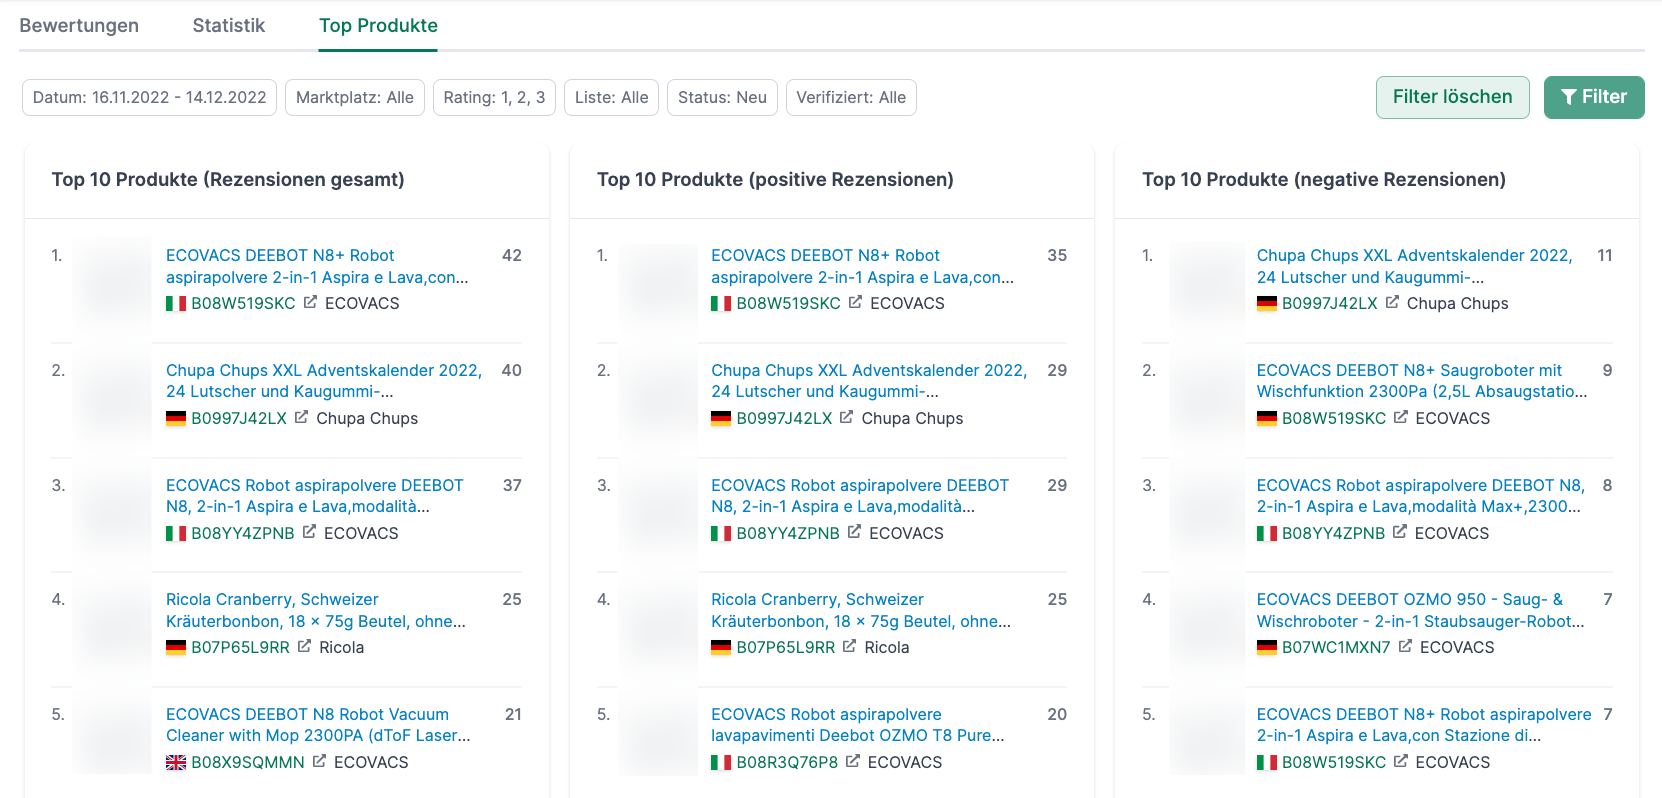Image resolution: width=1662 pixels, height=798 pixels.
Task: Open ECOVACS DEEBOT OZMO 950 product link
Action: pyautogui.click(x=1420, y=610)
